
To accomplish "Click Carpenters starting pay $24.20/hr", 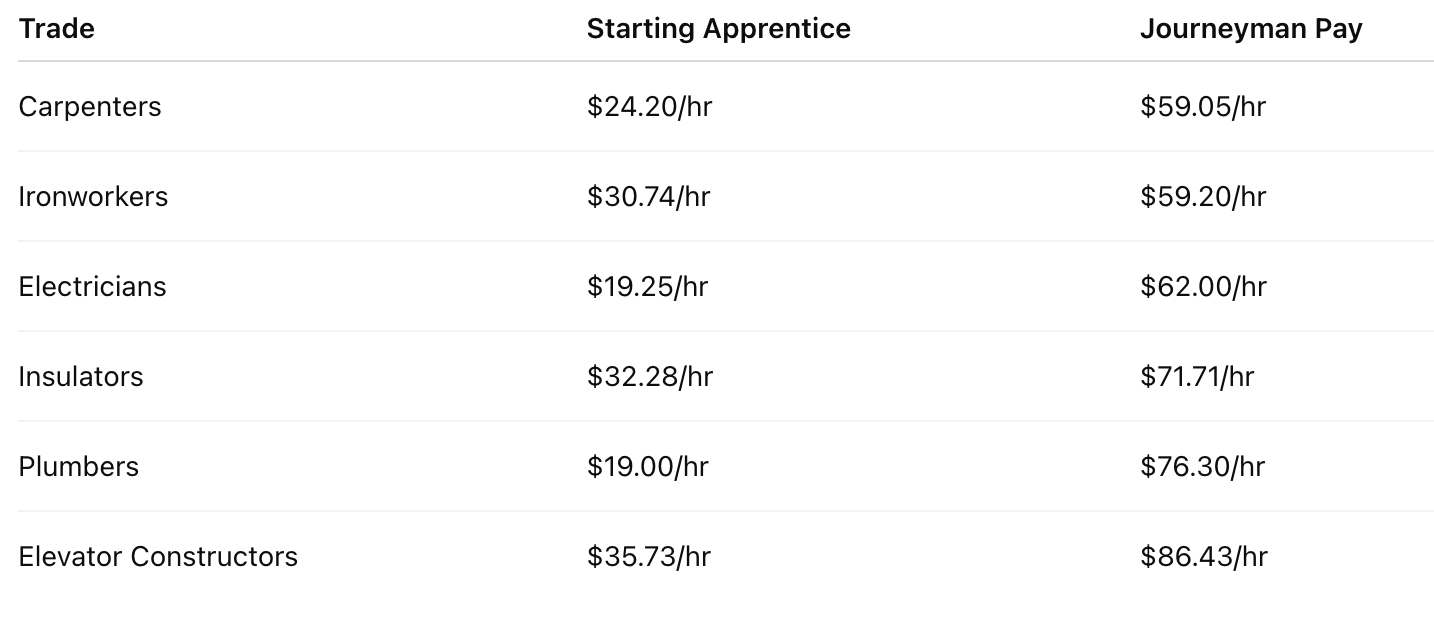I will click(649, 107).
